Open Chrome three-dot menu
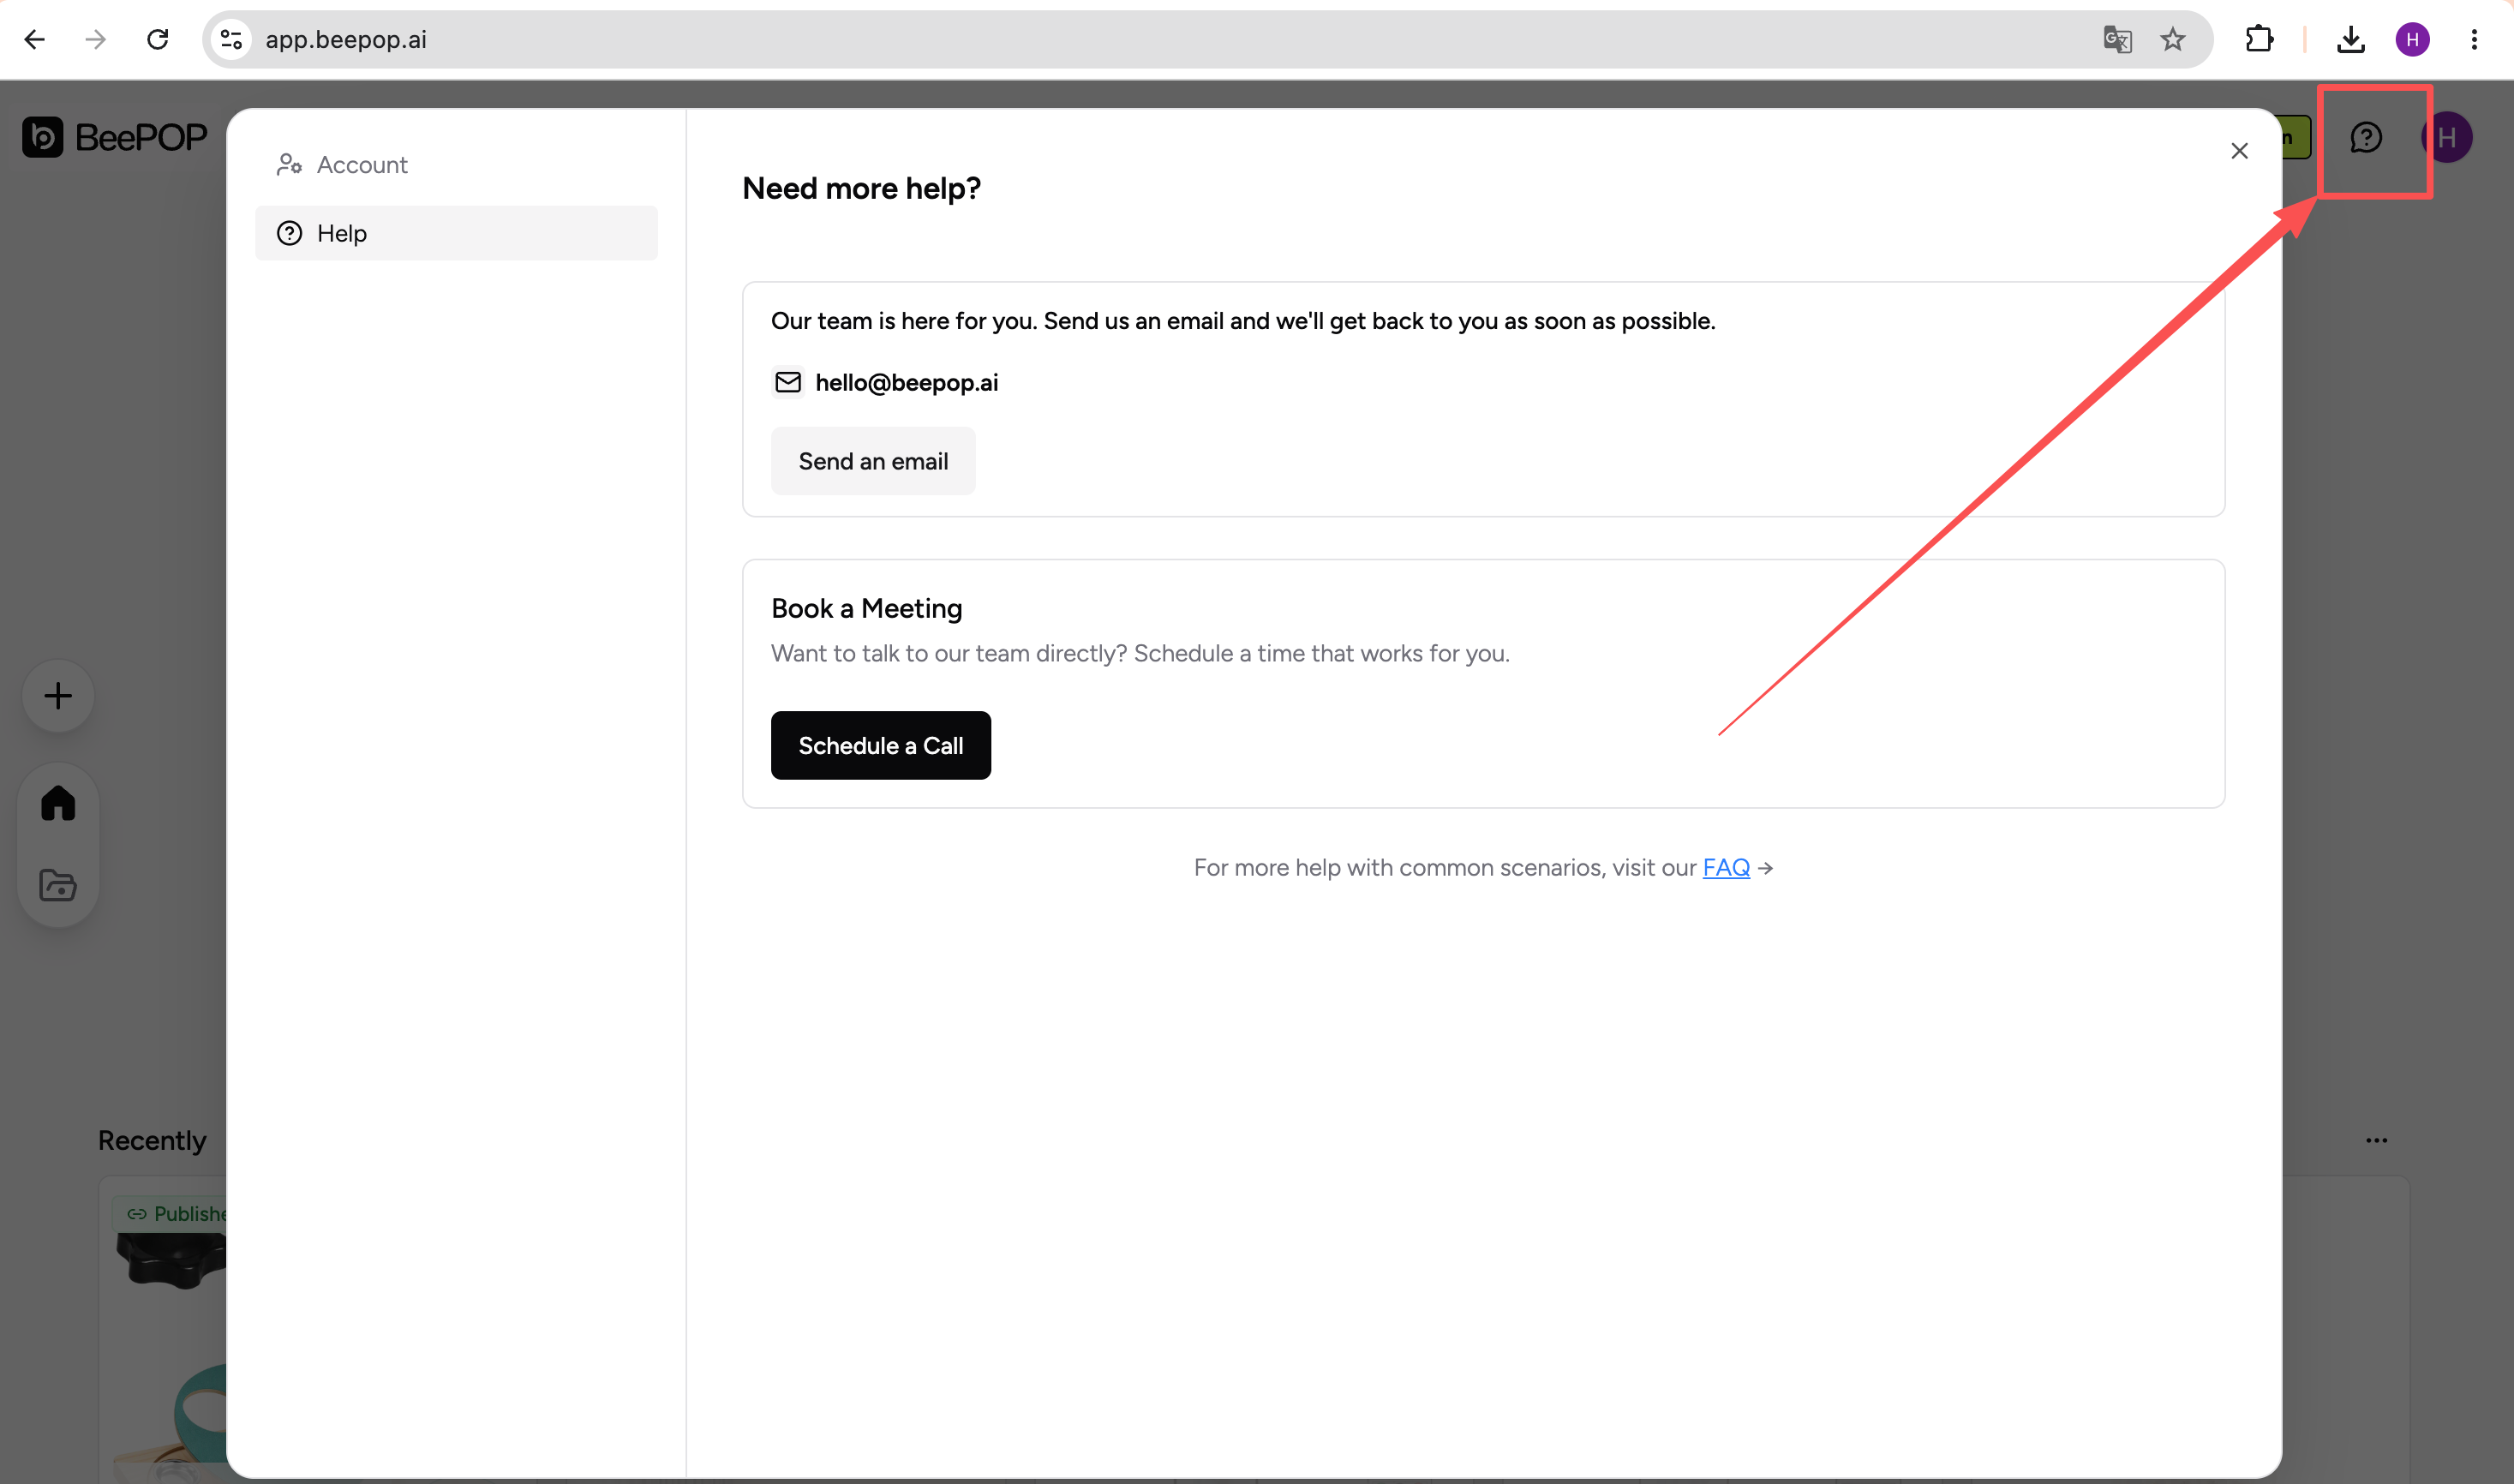The width and height of the screenshot is (2514, 1484). (2474, 39)
